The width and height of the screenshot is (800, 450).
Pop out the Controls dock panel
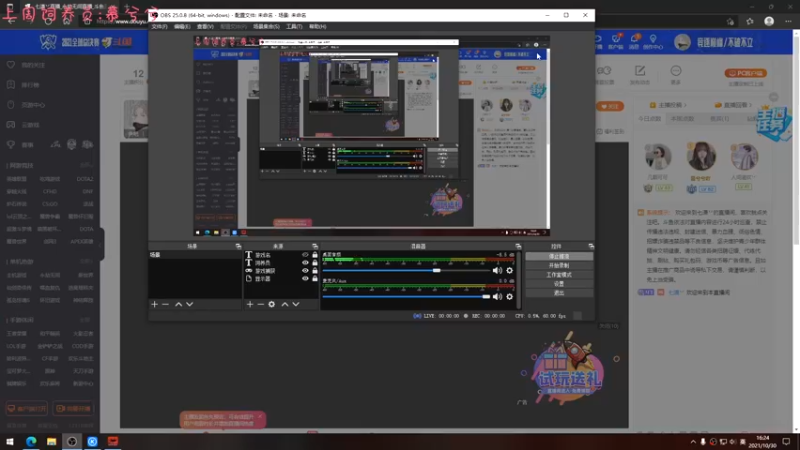591,246
